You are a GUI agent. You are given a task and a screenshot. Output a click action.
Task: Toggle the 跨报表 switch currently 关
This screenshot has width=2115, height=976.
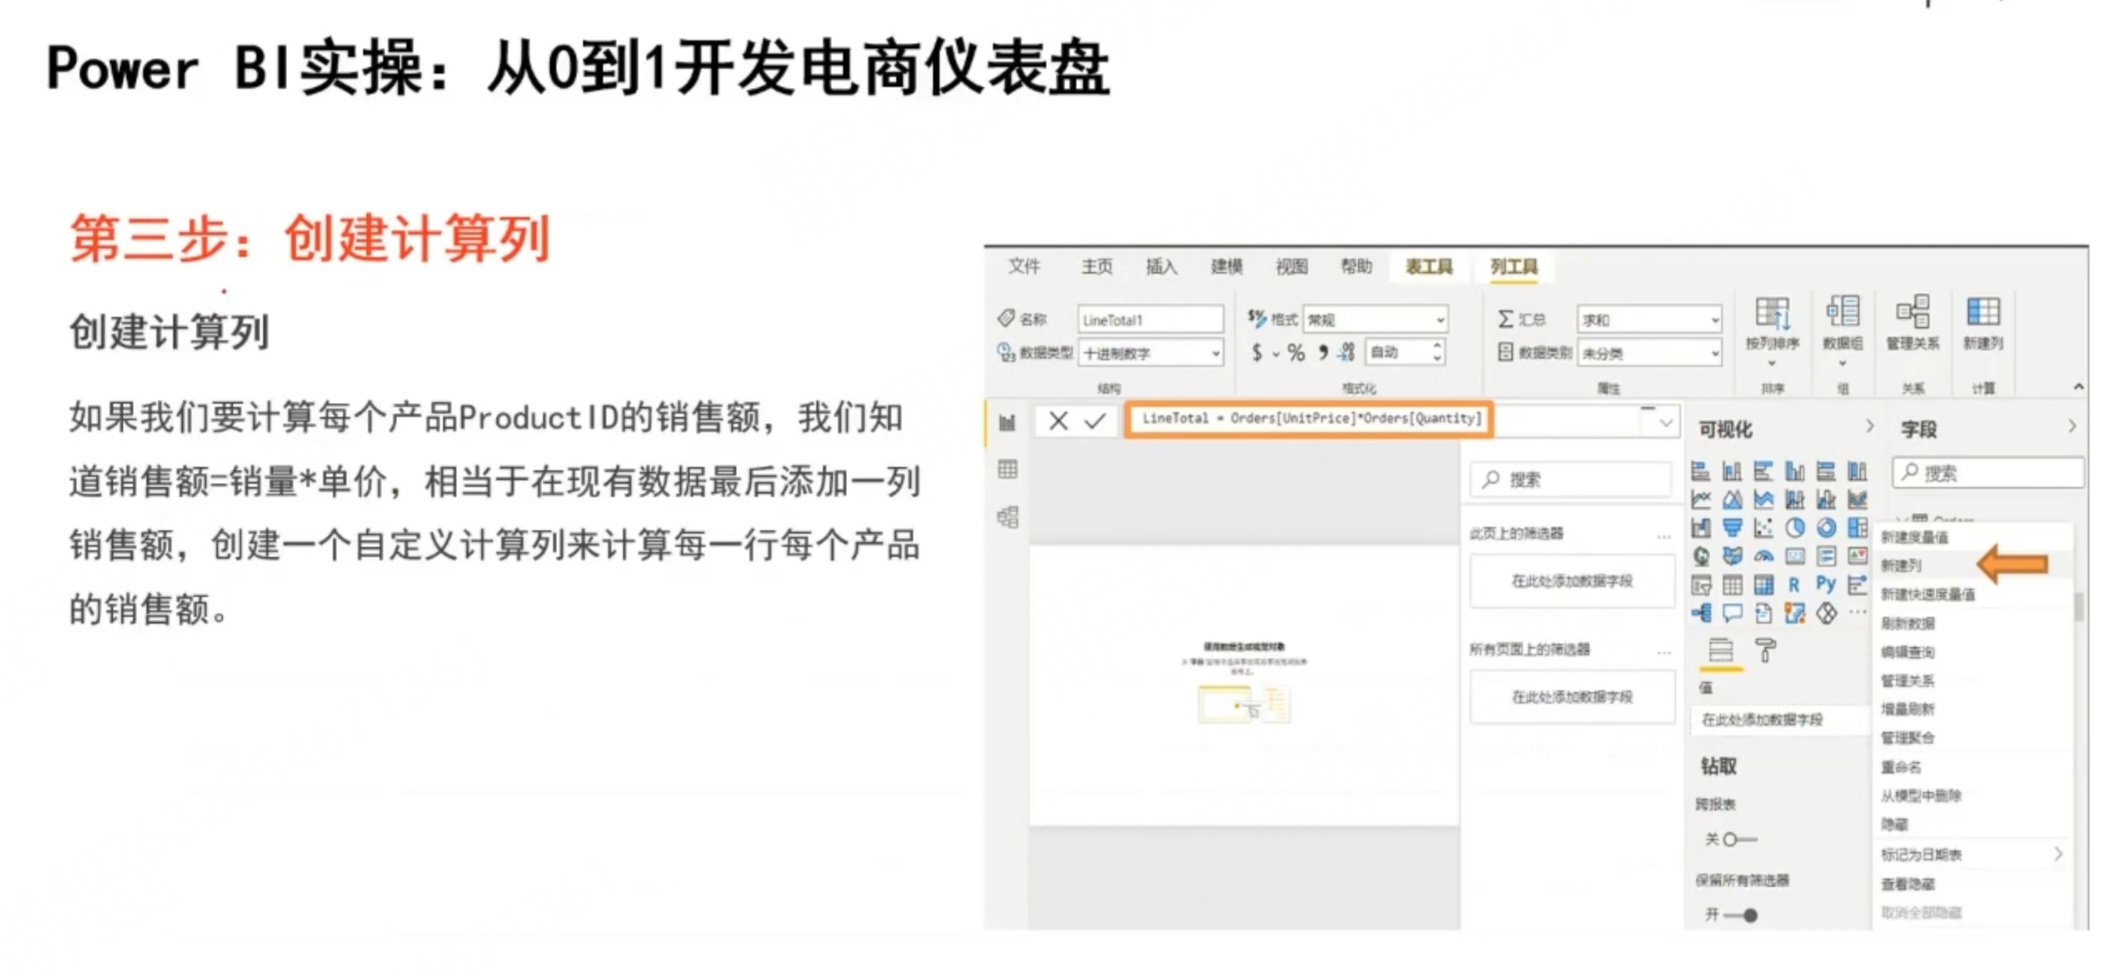(1739, 839)
